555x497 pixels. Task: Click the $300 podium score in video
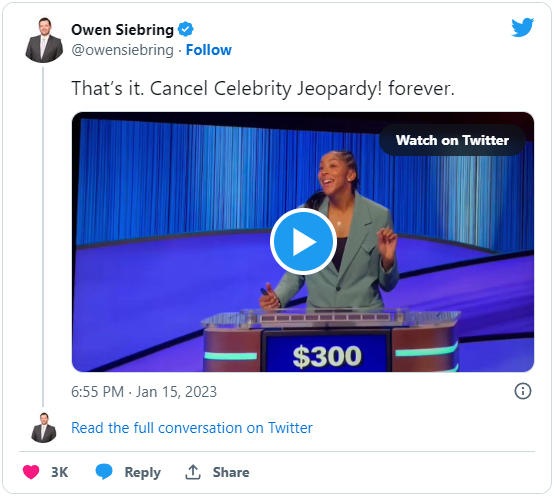pos(327,356)
